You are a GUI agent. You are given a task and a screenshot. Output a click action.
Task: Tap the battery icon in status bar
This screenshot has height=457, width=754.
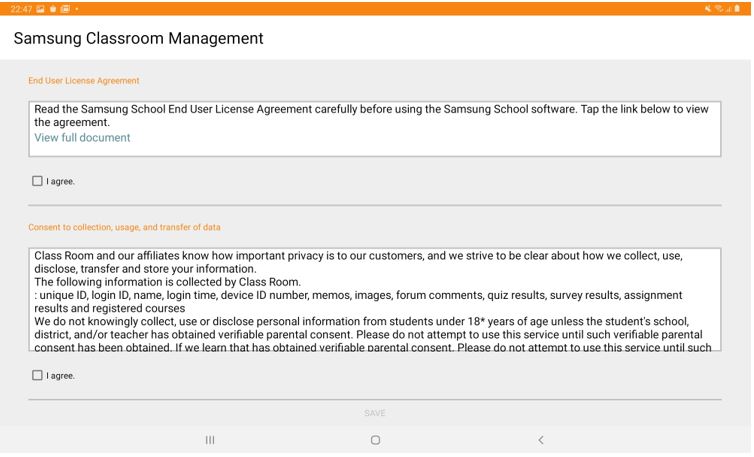pyautogui.click(x=739, y=8)
